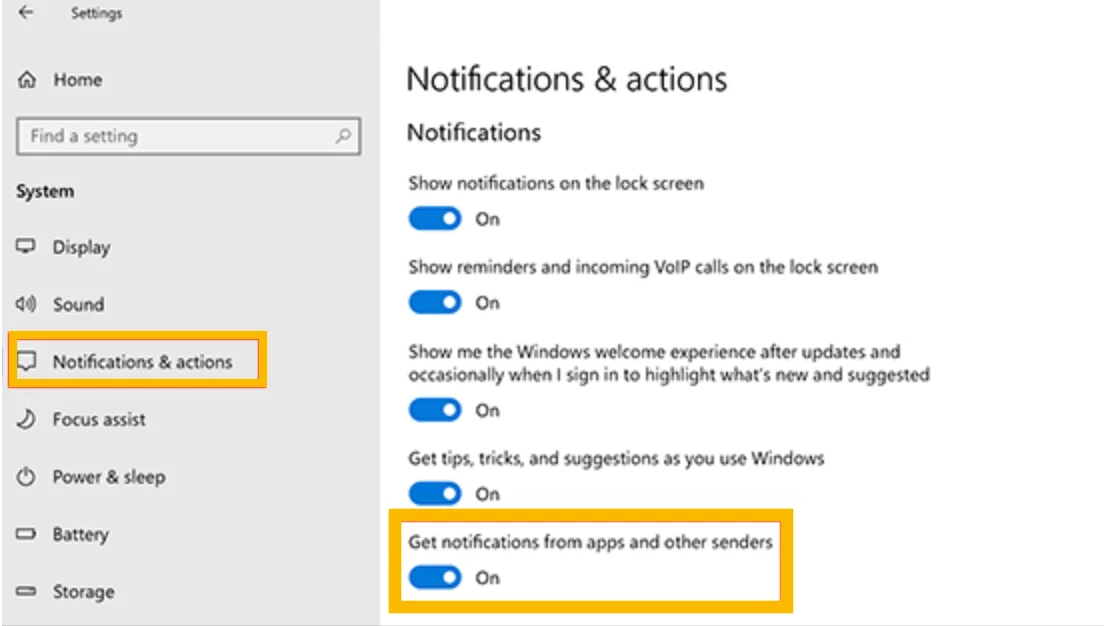Click 'Show notifications on the lock screen' label
This screenshot has height=626, width=1104.
click(556, 183)
